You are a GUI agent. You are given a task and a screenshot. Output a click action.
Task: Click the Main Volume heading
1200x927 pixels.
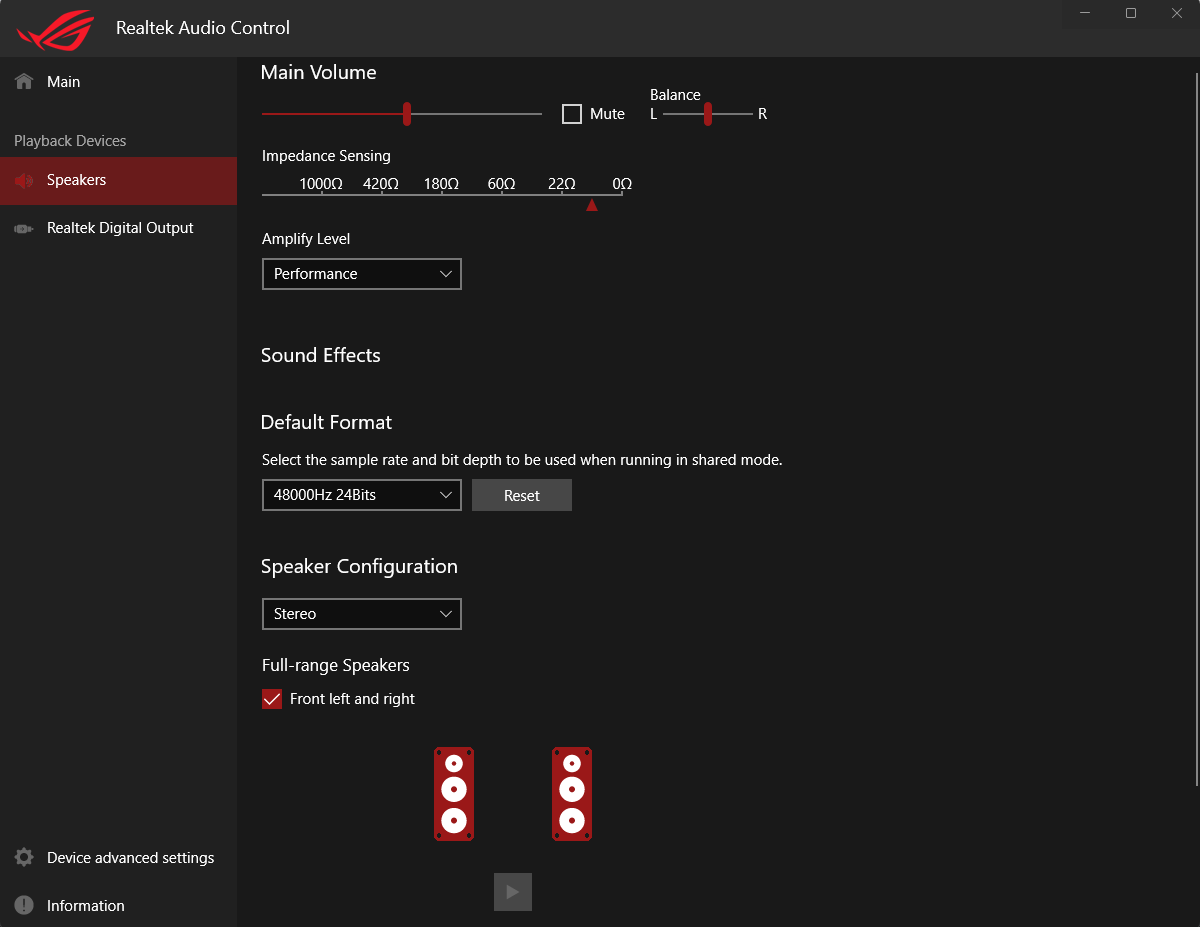318,72
